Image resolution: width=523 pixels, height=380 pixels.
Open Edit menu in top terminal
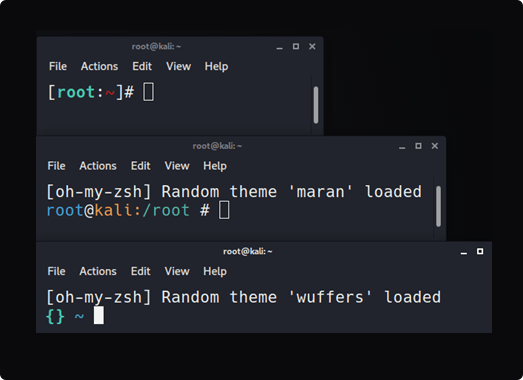[142, 66]
